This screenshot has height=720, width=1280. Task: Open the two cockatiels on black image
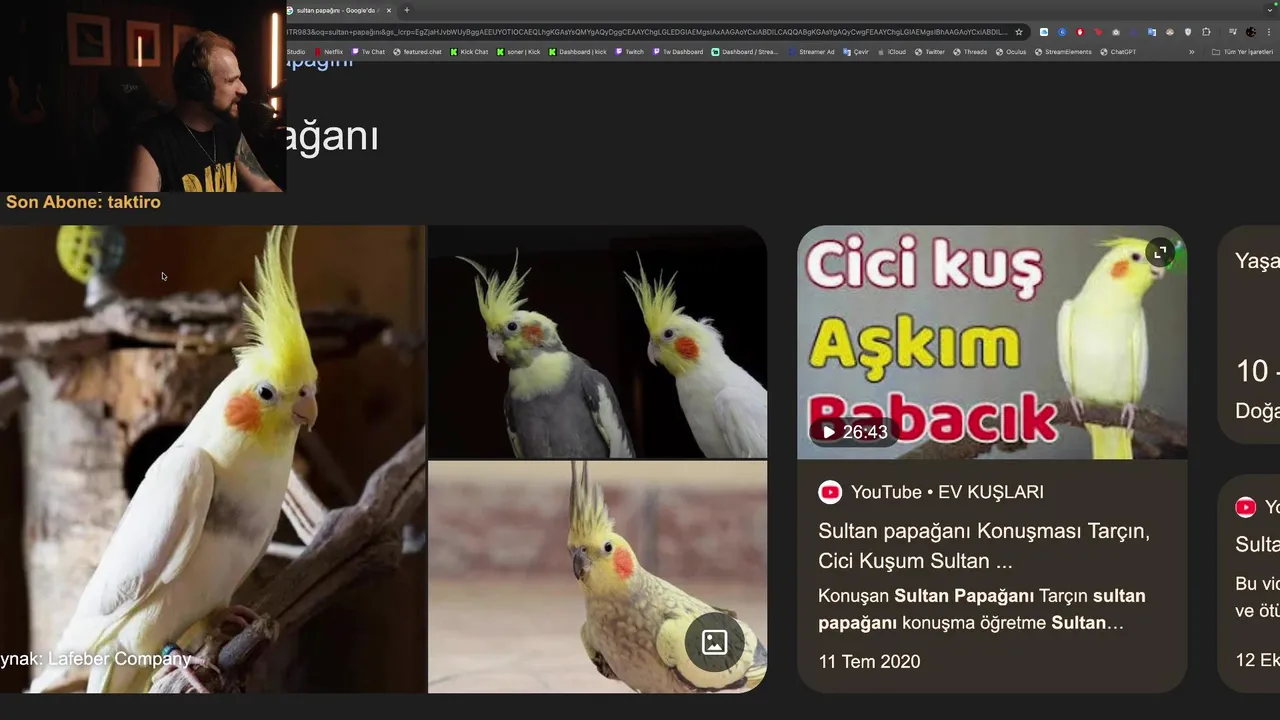(x=598, y=342)
